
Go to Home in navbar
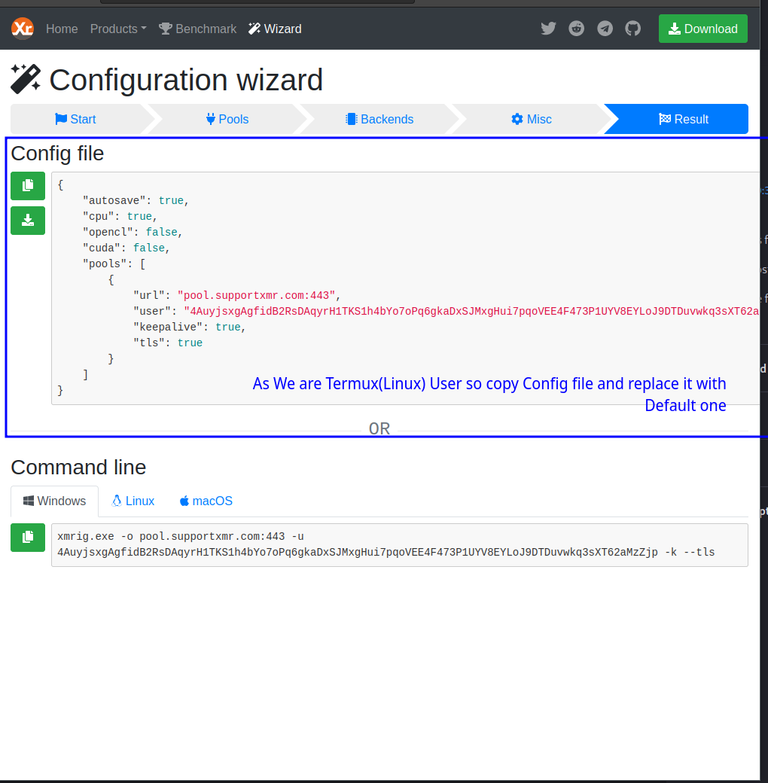coord(61,29)
